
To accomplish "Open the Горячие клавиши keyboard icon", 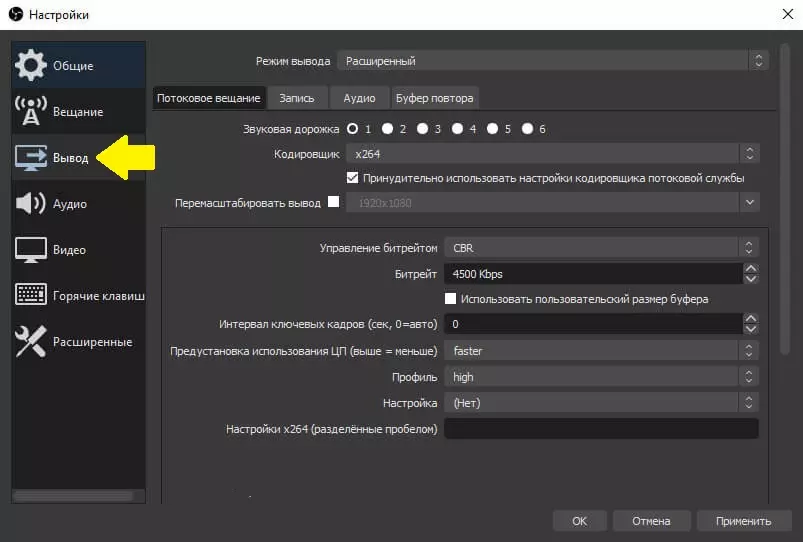I will coord(31,295).
